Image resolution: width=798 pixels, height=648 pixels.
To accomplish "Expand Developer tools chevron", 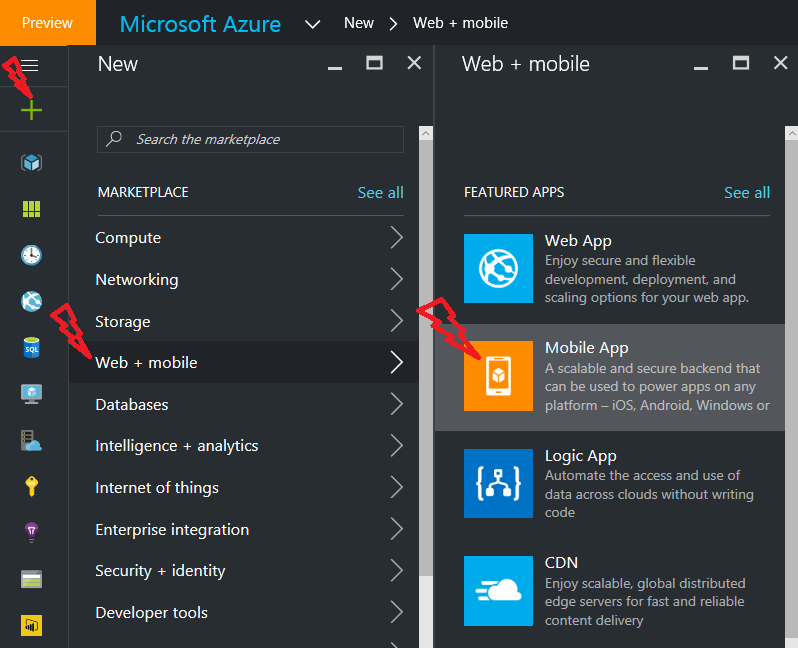I will (397, 612).
